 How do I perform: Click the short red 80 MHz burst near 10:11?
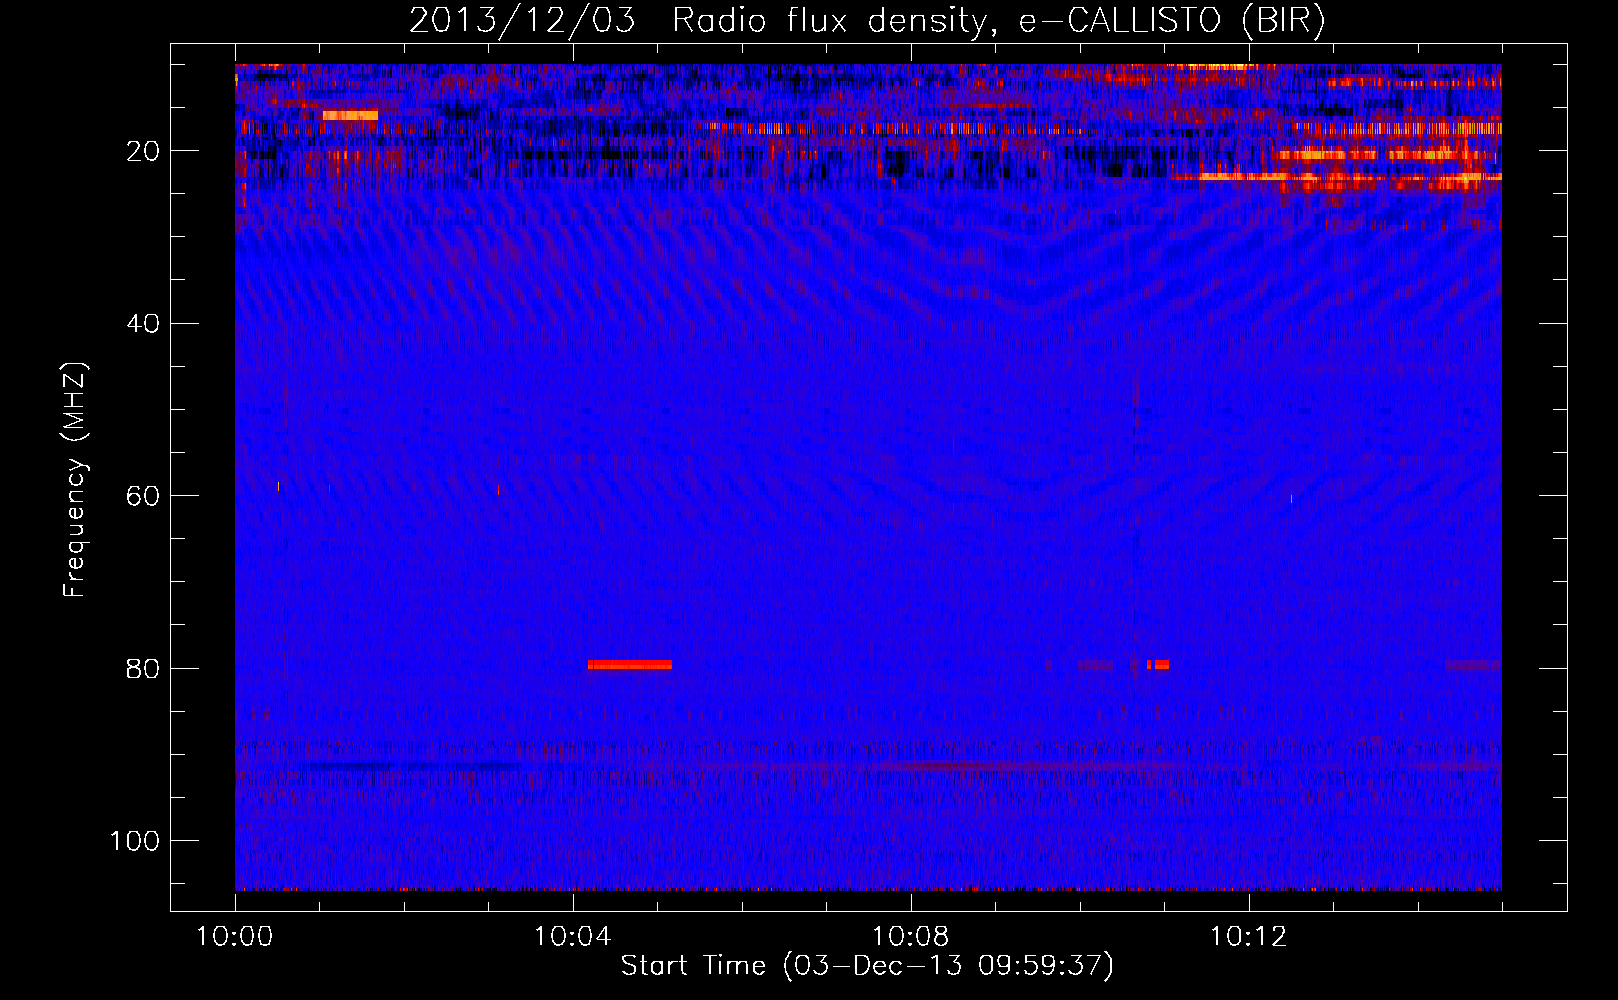click(1158, 665)
